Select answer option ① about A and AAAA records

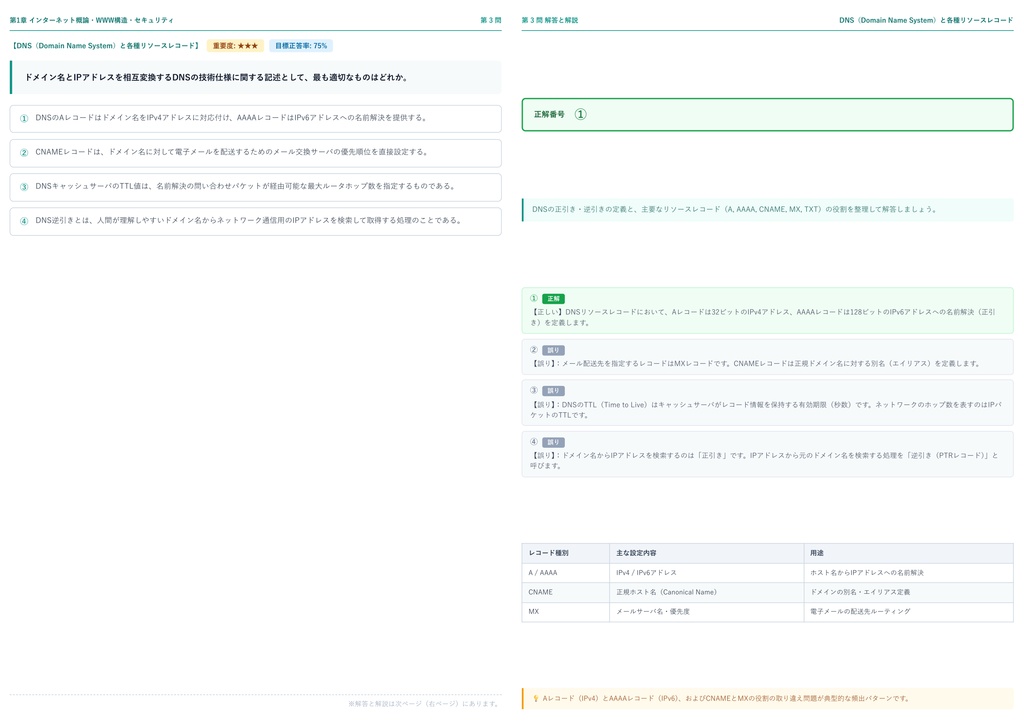[255, 119]
